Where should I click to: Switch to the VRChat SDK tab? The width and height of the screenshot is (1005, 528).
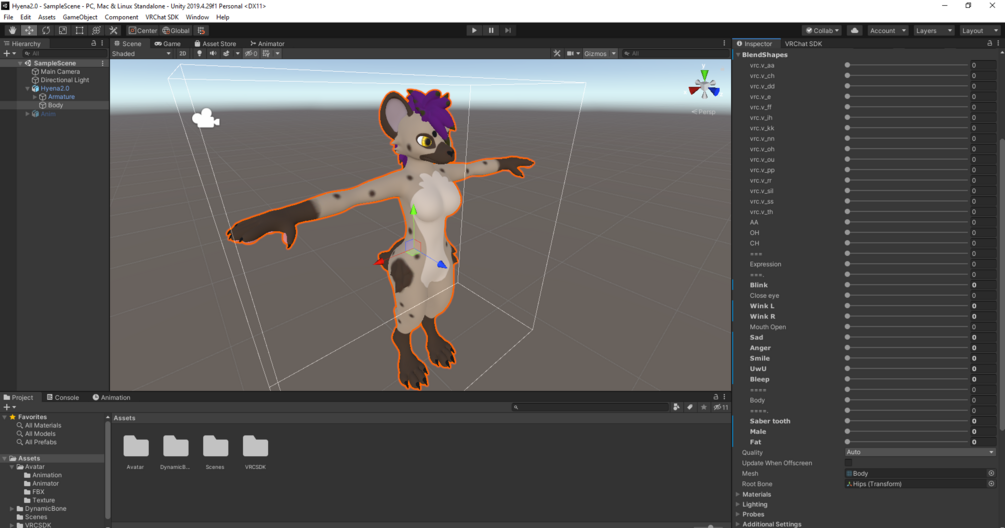pyautogui.click(x=803, y=43)
